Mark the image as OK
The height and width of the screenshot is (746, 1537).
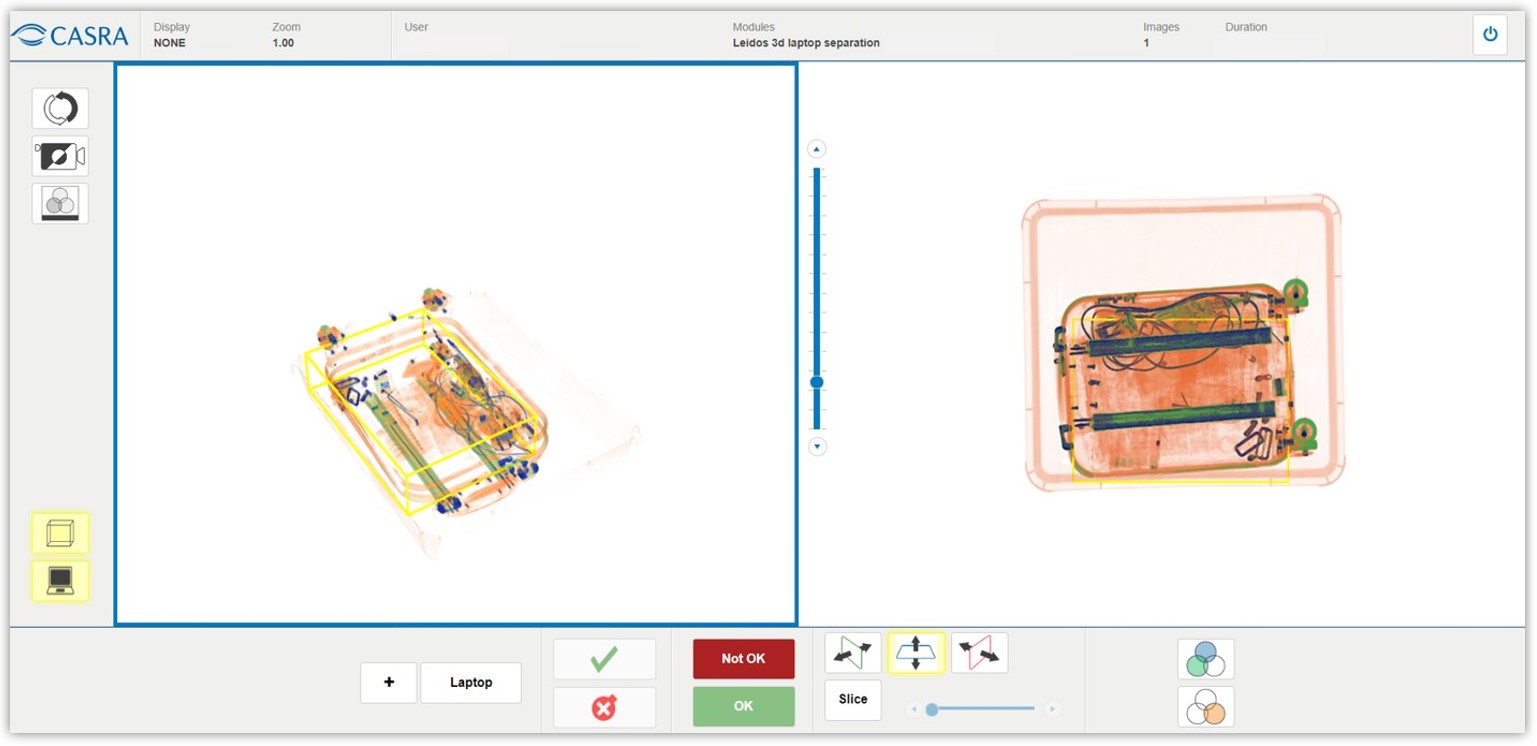click(x=743, y=706)
